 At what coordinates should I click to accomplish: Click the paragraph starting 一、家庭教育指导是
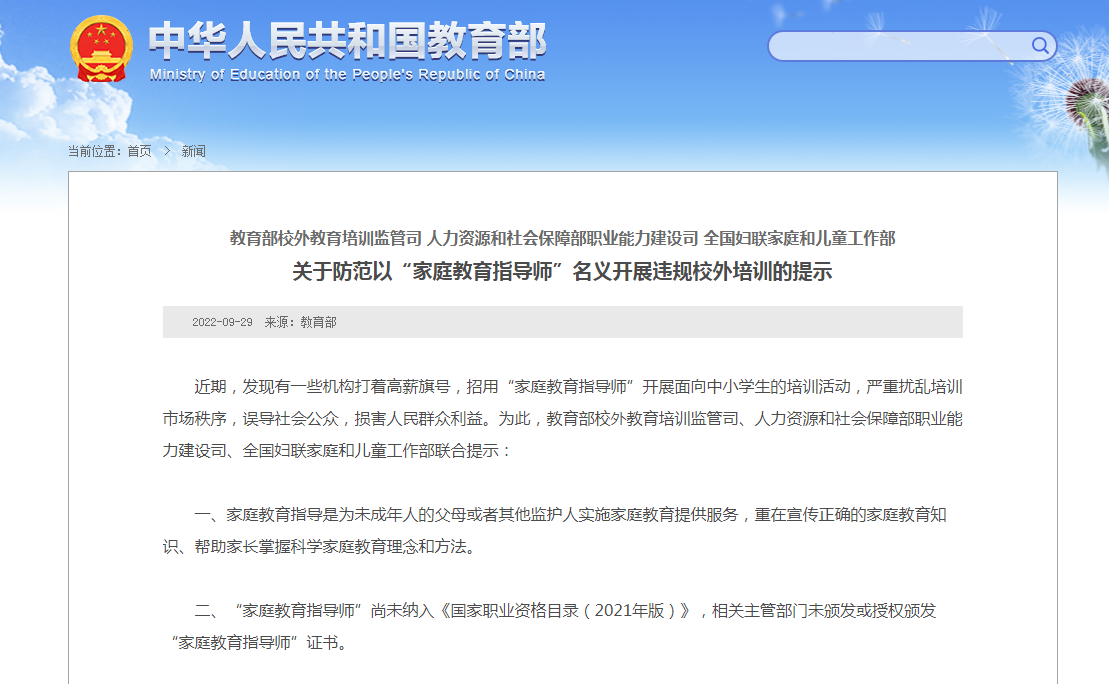[x=570, y=515]
